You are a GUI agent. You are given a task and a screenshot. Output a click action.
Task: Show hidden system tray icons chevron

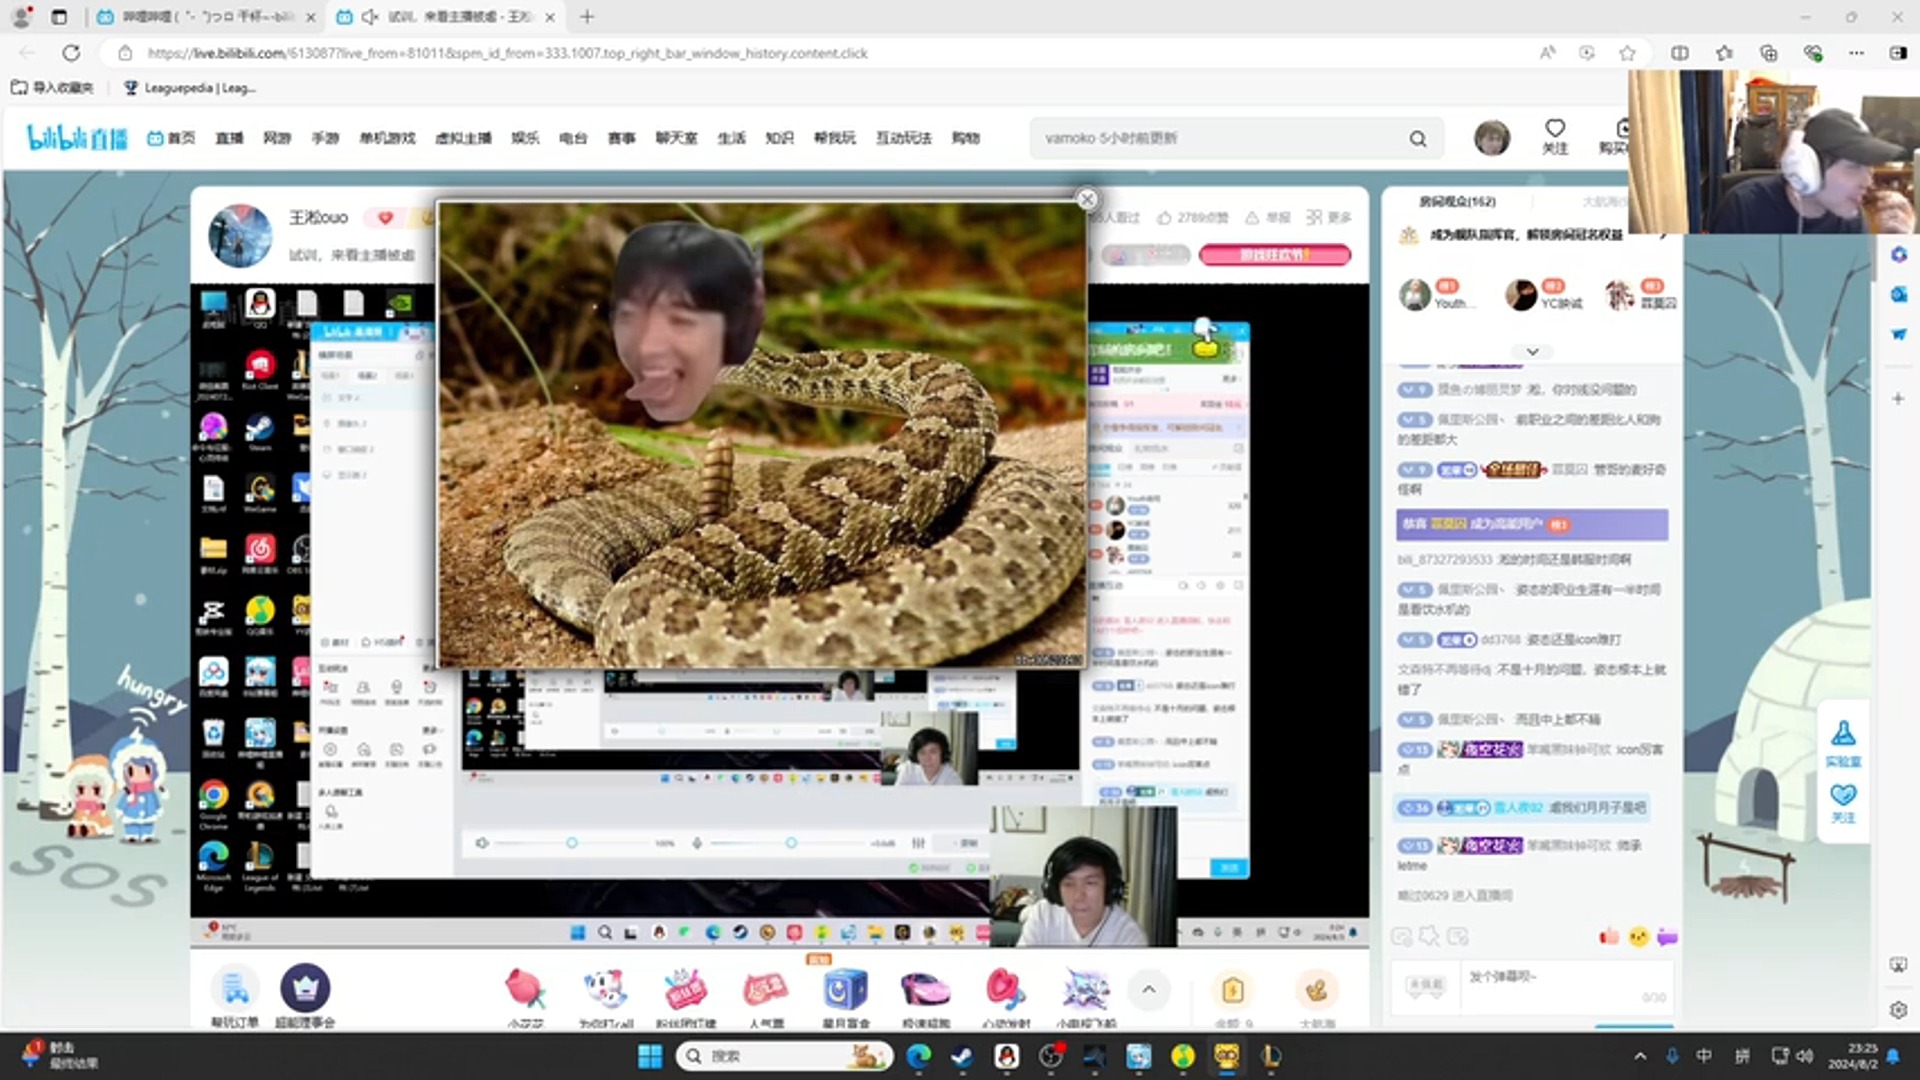[1640, 1056]
